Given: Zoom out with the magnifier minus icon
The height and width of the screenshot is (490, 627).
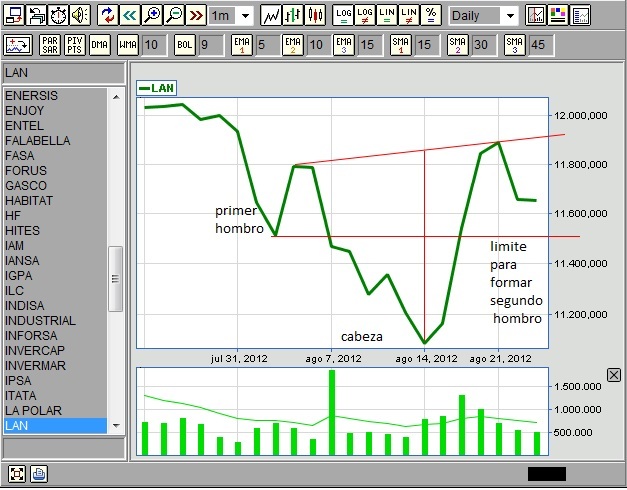Looking at the screenshot, I should 174,16.
